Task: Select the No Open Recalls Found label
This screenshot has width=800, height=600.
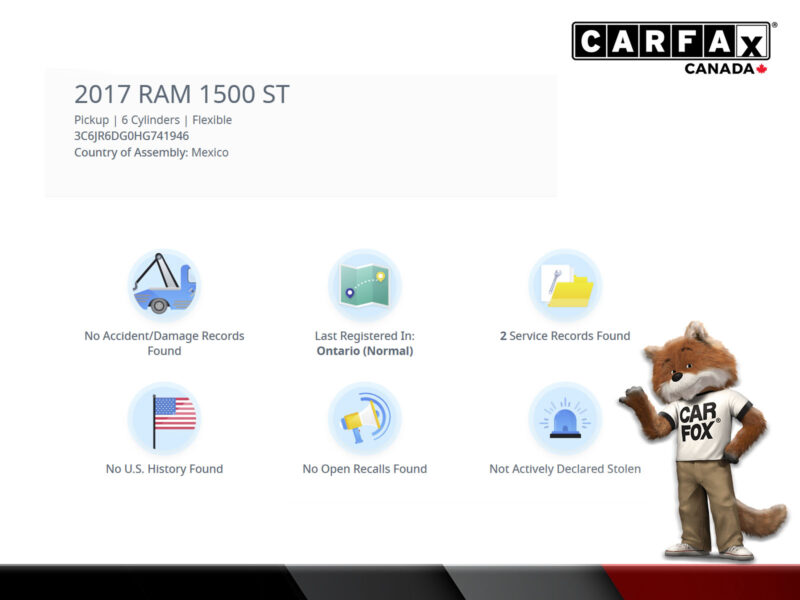Action: tap(365, 469)
